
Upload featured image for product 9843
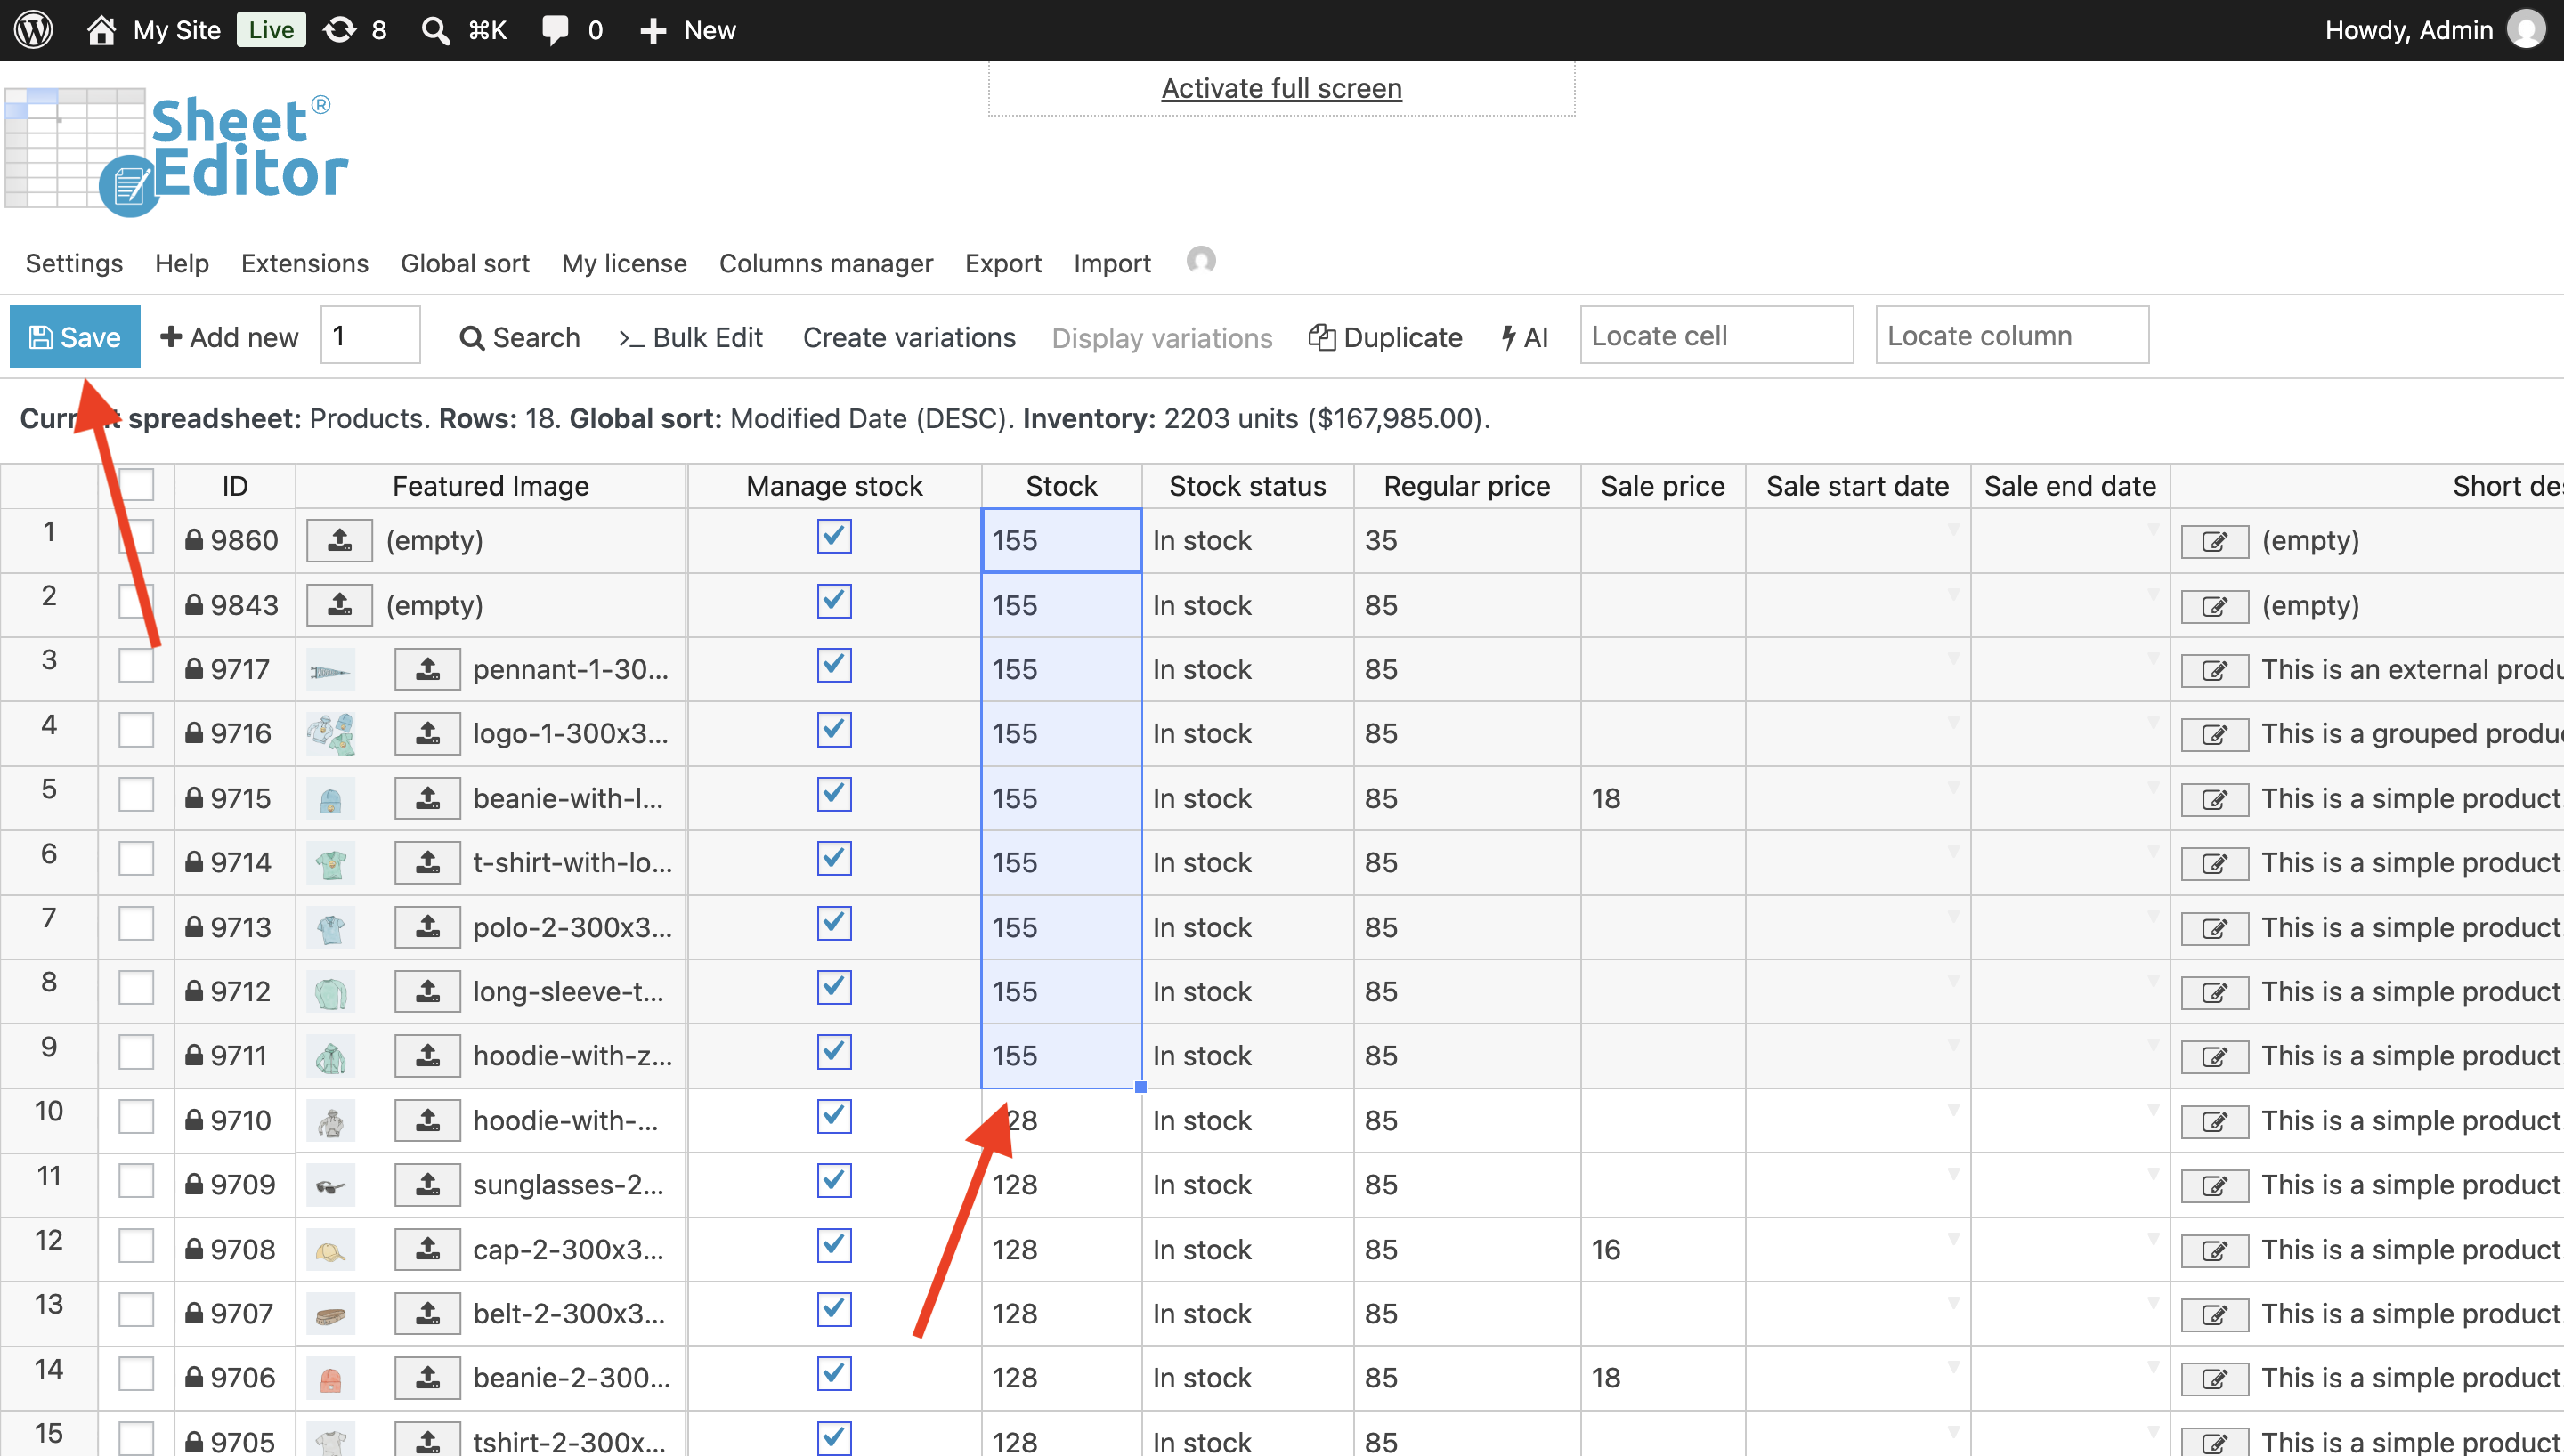click(x=340, y=605)
